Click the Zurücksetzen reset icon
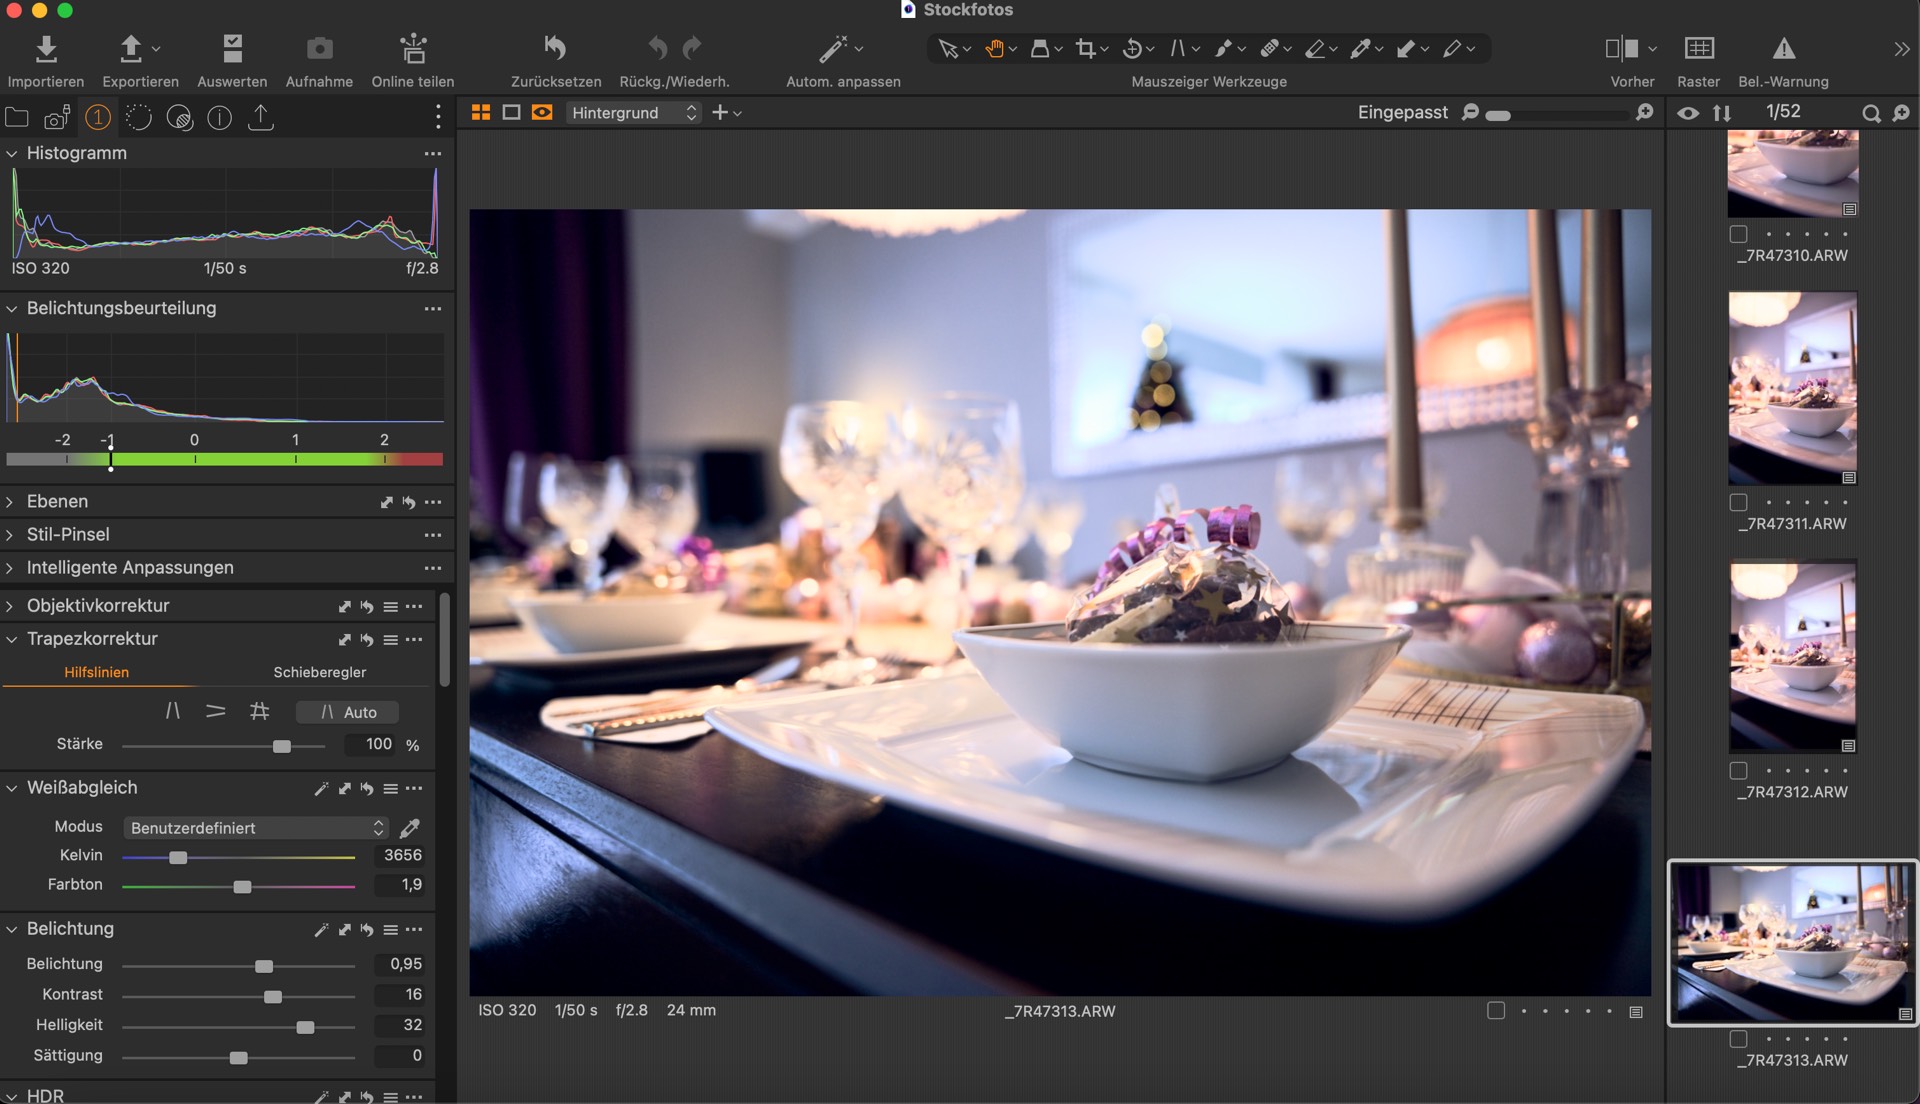The width and height of the screenshot is (1920, 1104). [x=555, y=48]
